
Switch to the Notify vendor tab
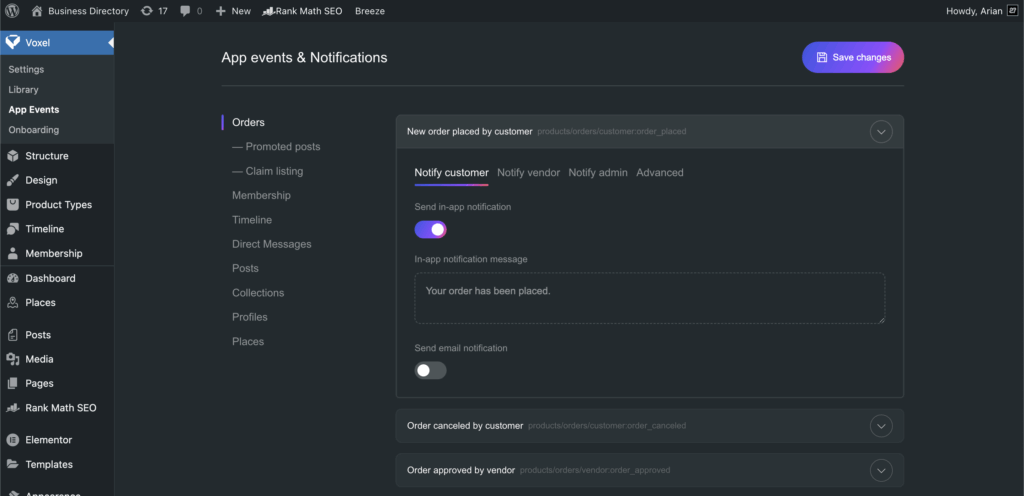528,173
